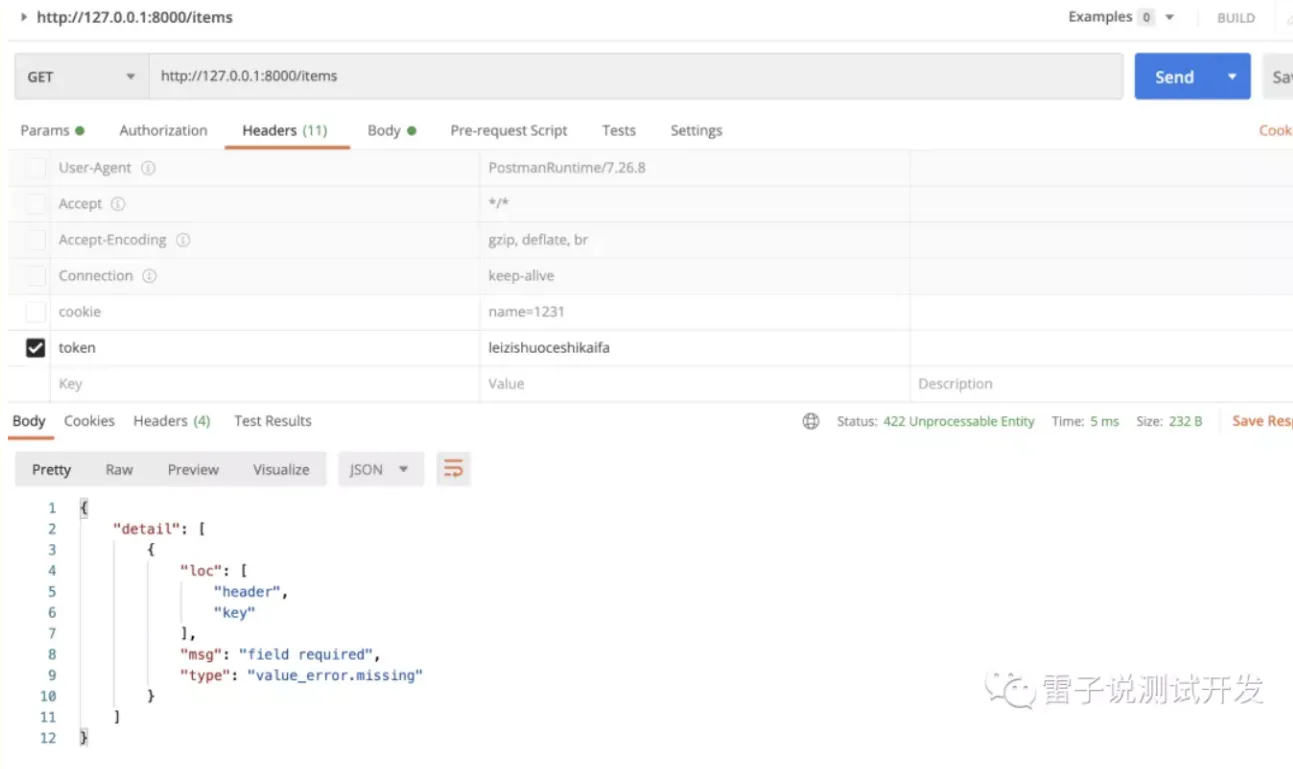
Task: Select the Pretty view
Action: (51, 469)
